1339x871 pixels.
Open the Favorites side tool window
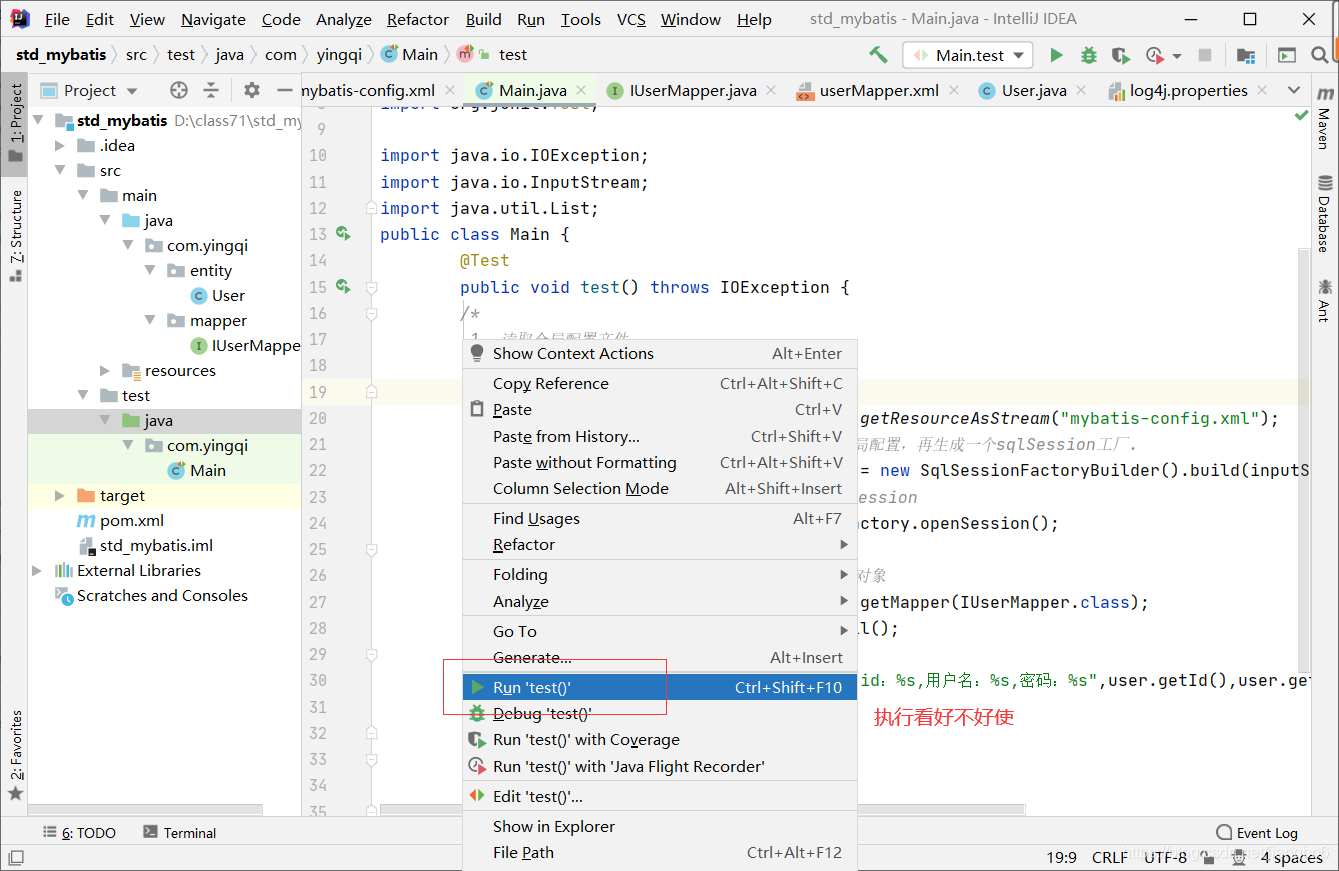point(15,755)
